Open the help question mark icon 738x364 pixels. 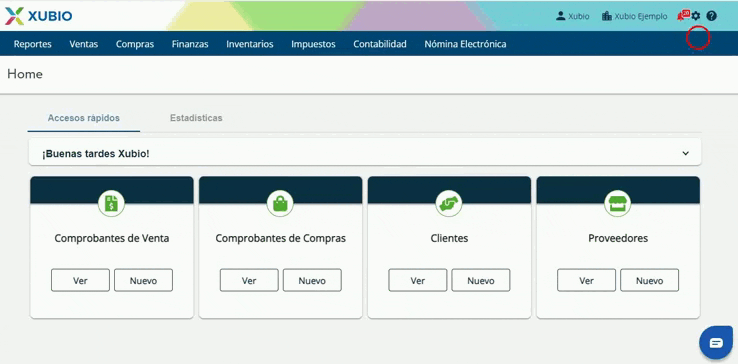tap(711, 16)
